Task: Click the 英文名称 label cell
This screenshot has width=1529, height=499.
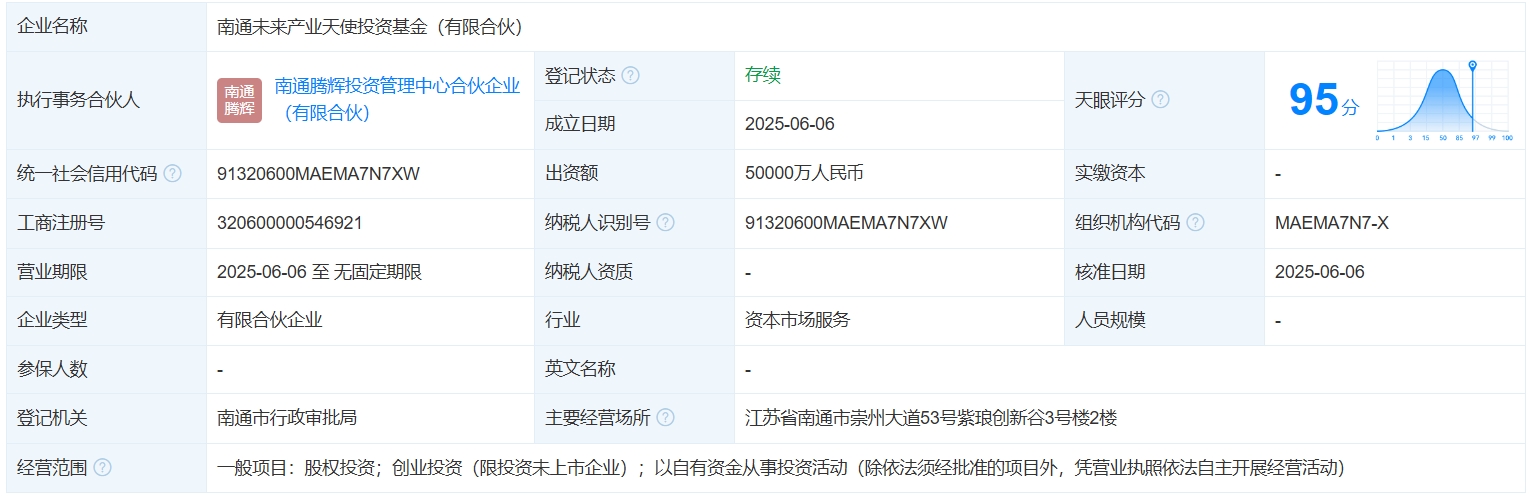Action: coord(634,369)
